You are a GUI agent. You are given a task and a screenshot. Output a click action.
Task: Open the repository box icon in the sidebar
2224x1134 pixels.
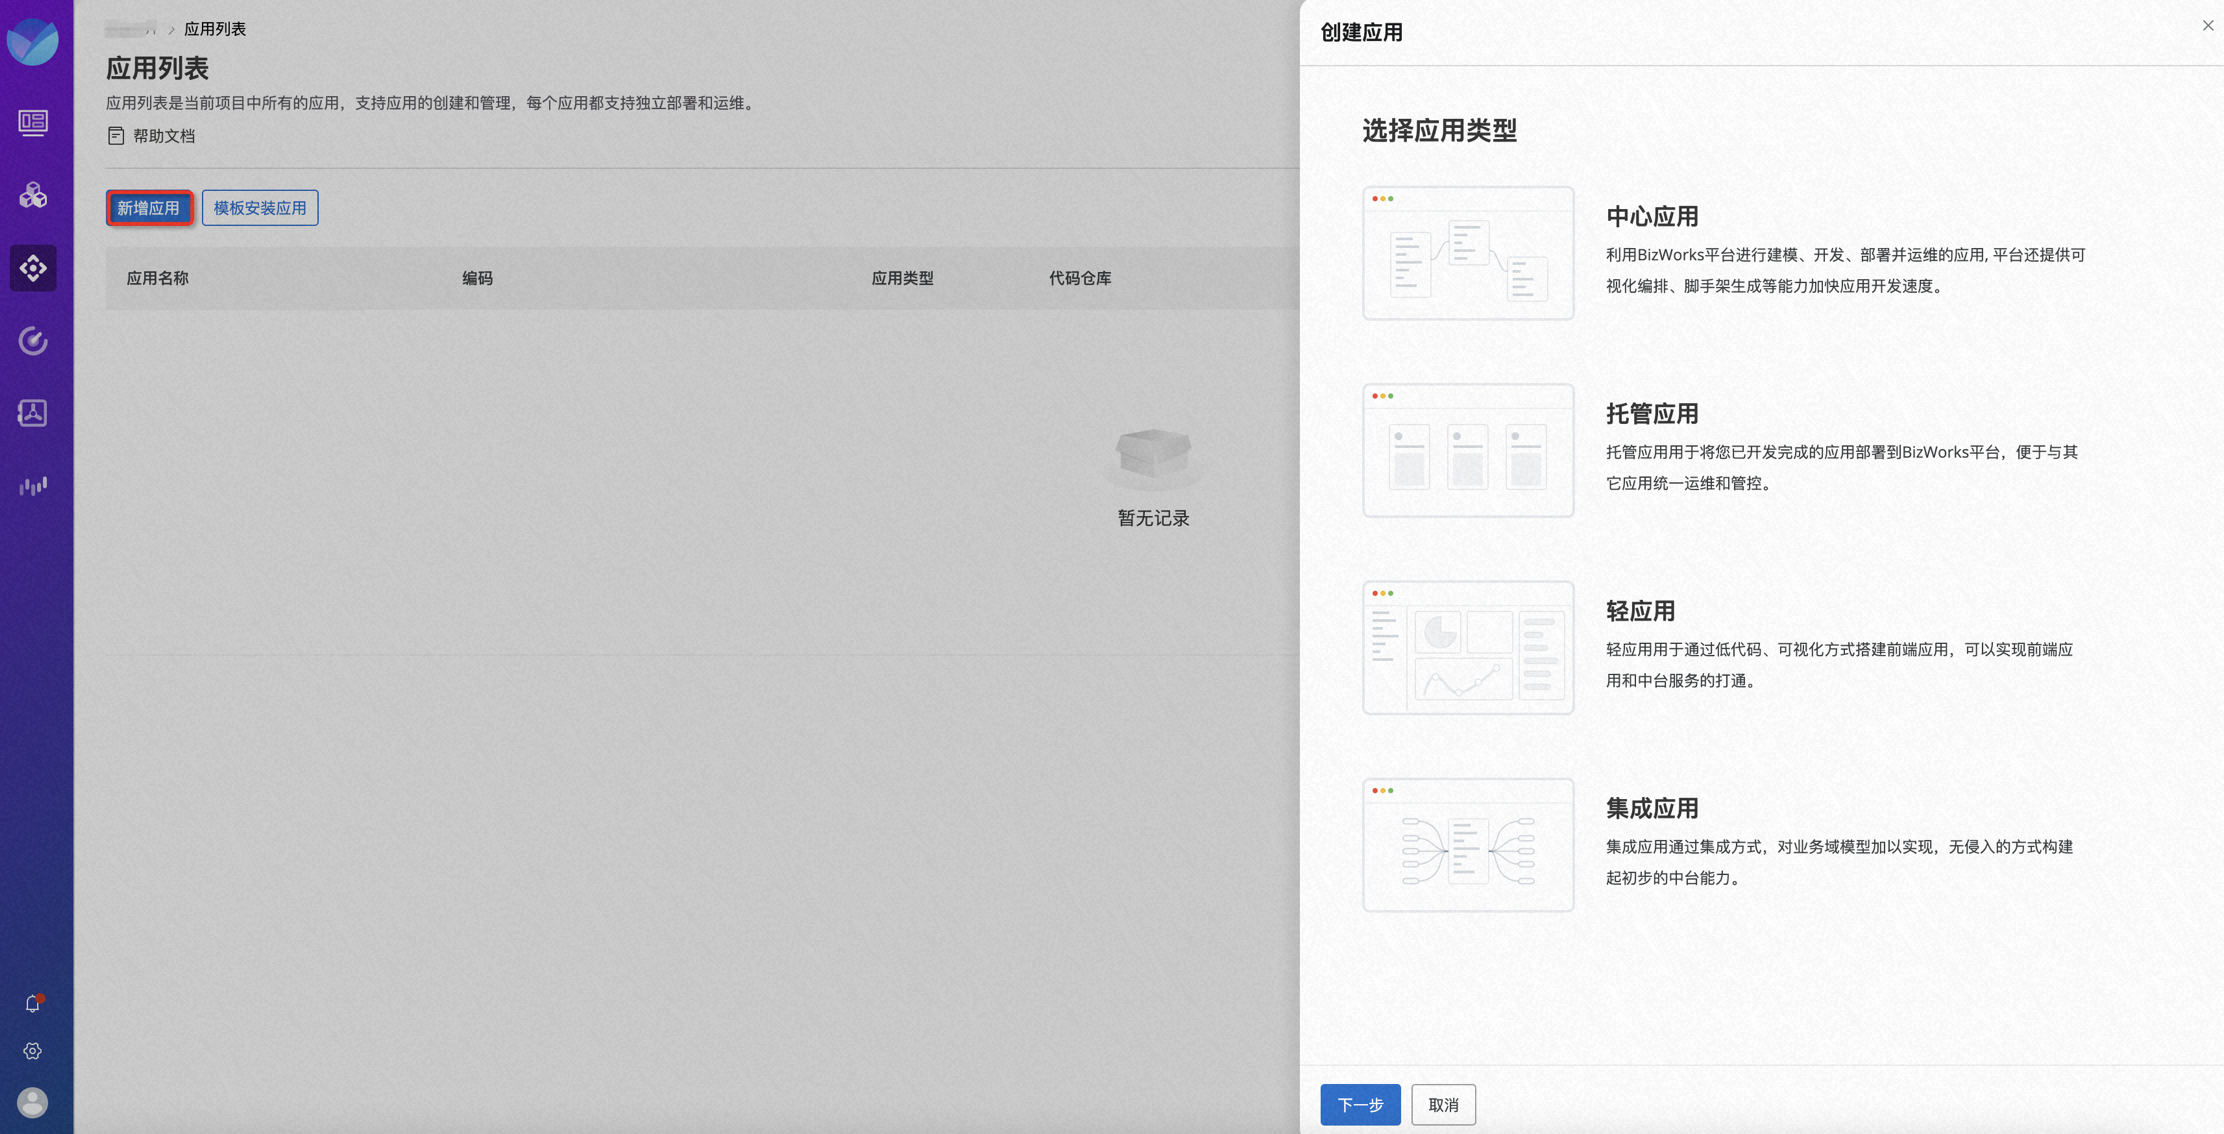[33, 412]
